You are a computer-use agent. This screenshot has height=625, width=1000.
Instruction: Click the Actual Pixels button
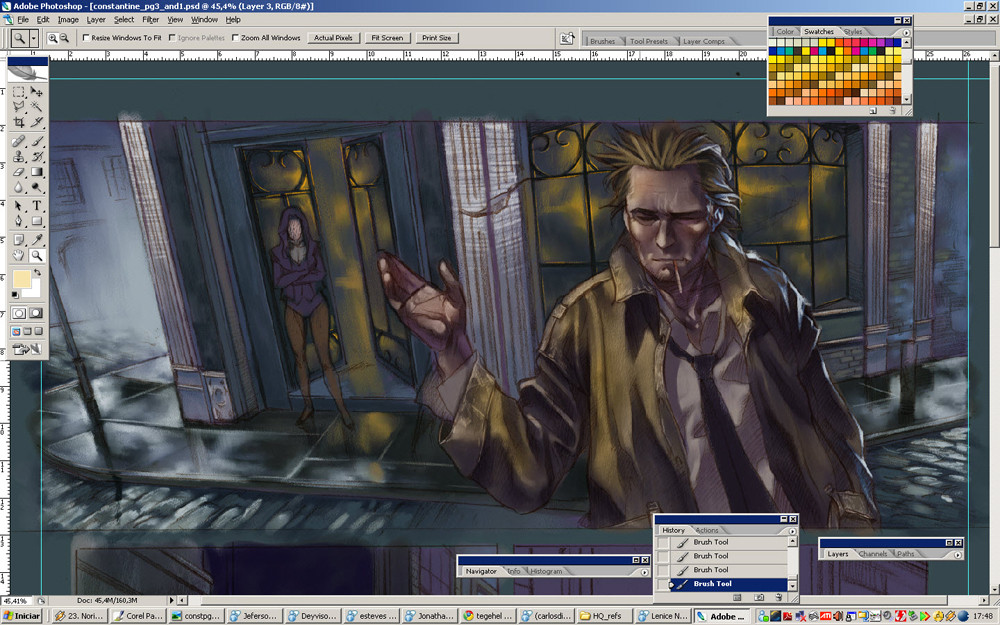coord(334,38)
